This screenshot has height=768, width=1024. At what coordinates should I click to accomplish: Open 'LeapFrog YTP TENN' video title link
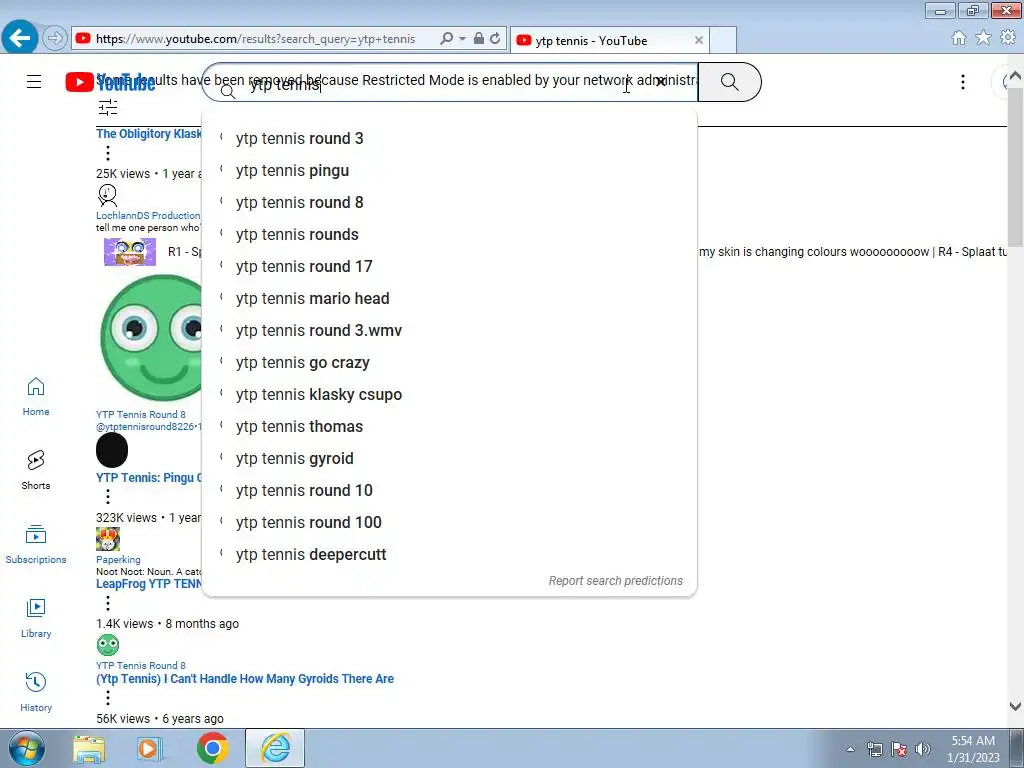(x=149, y=584)
